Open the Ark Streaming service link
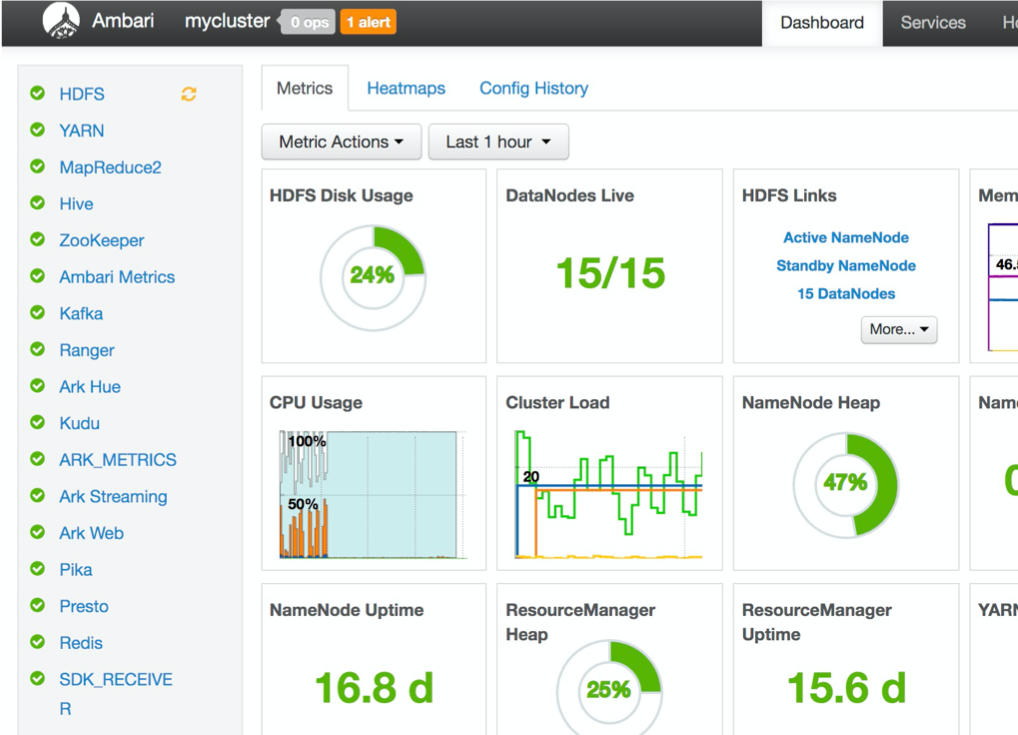Image resolution: width=1018 pixels, height=735 pixels. [x=114, y=497]
